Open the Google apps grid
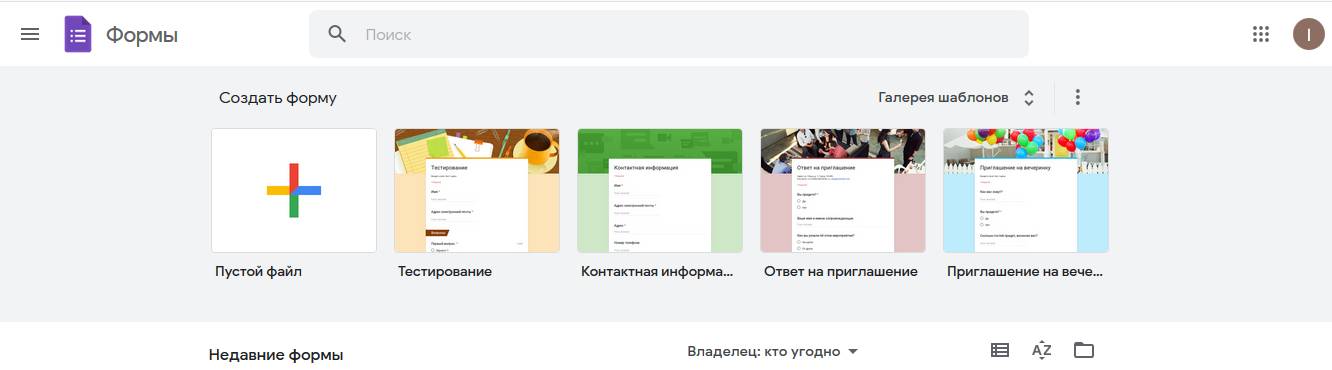Screen dimensions: 1332x370 pos(1260,34)
